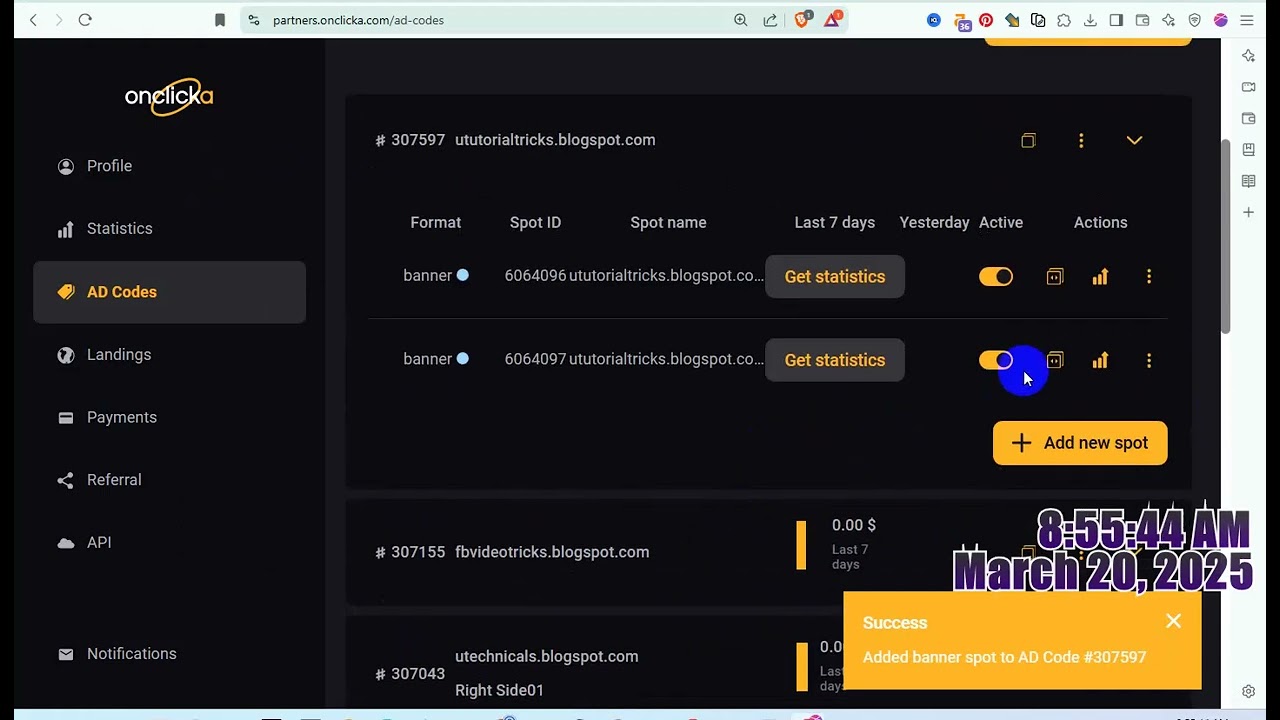Open the Brave Rewards triangle icon

[832, 20]
